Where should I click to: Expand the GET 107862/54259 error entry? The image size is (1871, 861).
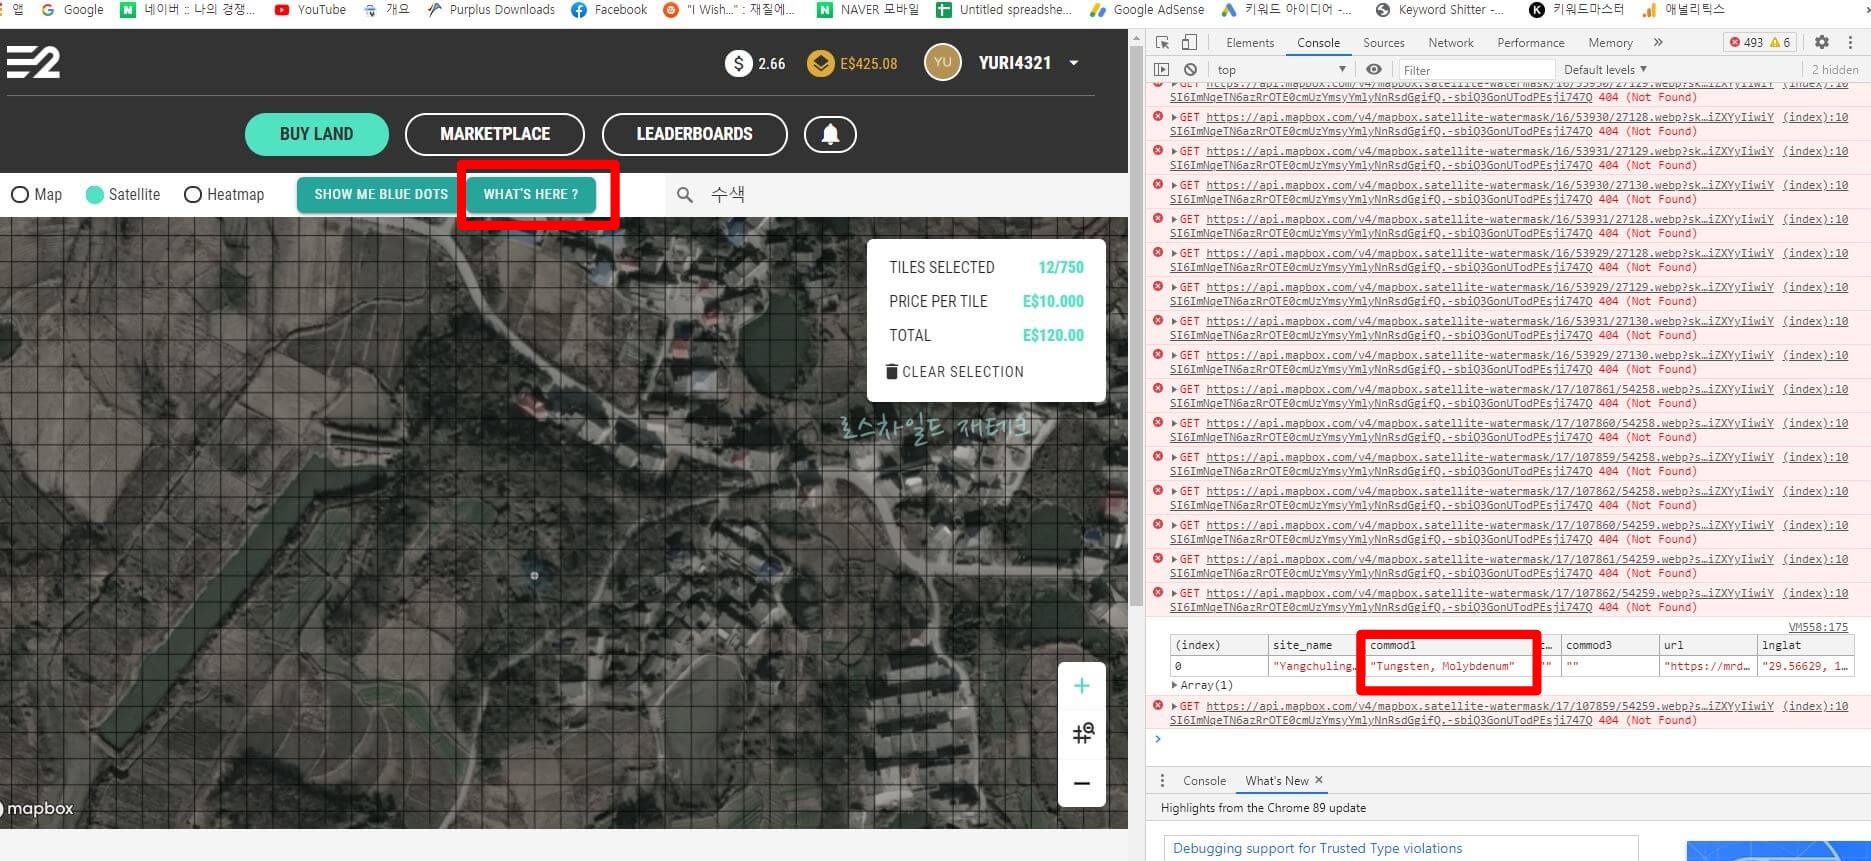1174,593
